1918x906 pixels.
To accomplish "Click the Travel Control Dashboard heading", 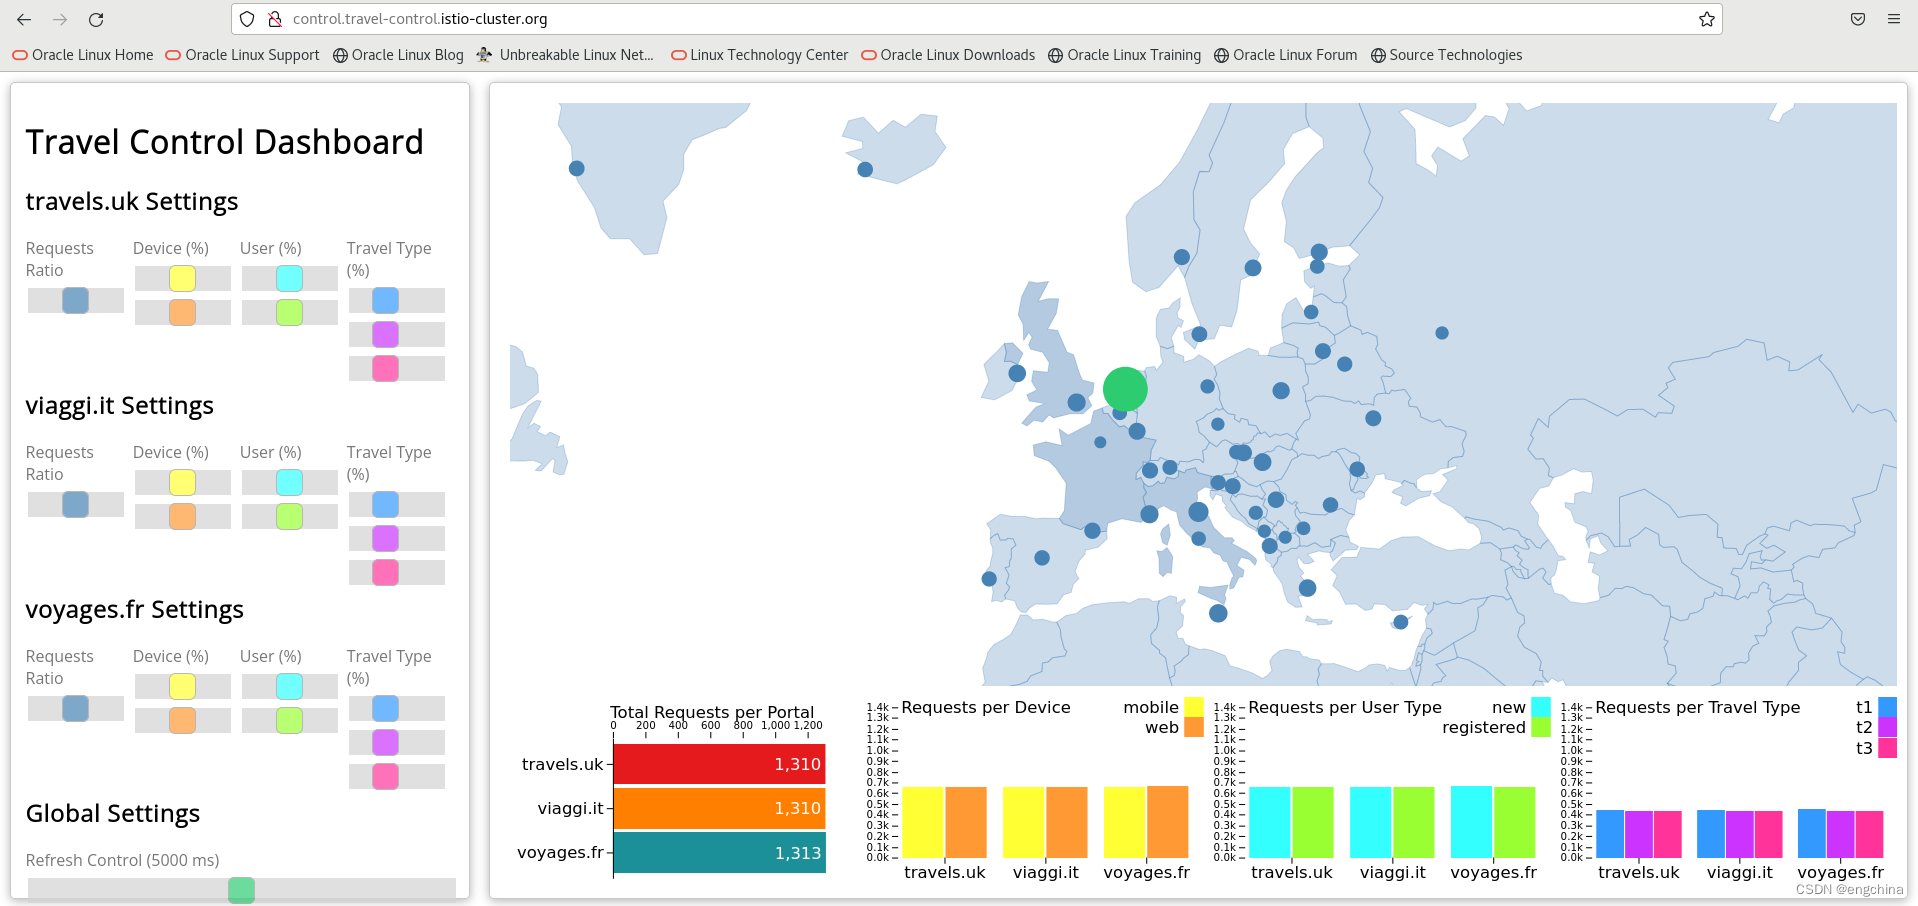I will pyautogui.click(x=224, y=142).
